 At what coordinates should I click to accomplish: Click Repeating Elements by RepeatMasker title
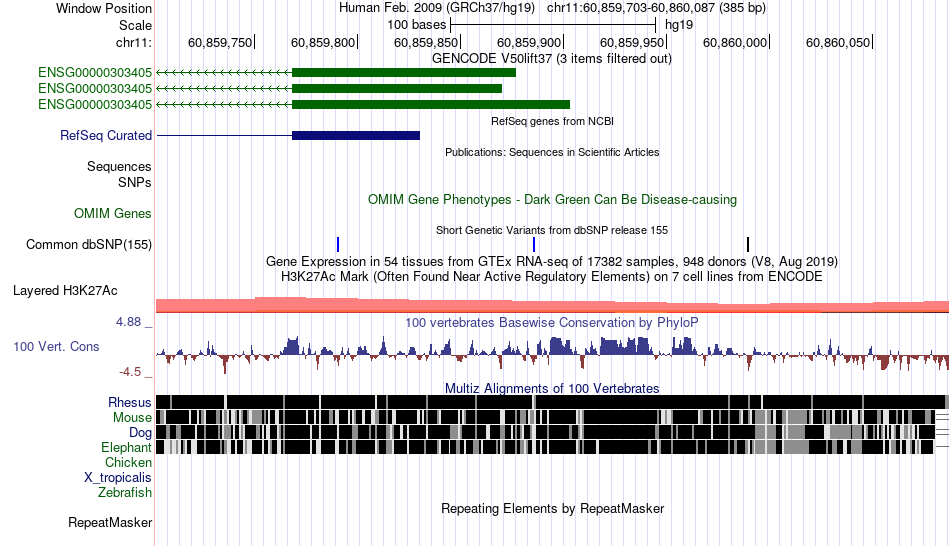click(553, 508)
